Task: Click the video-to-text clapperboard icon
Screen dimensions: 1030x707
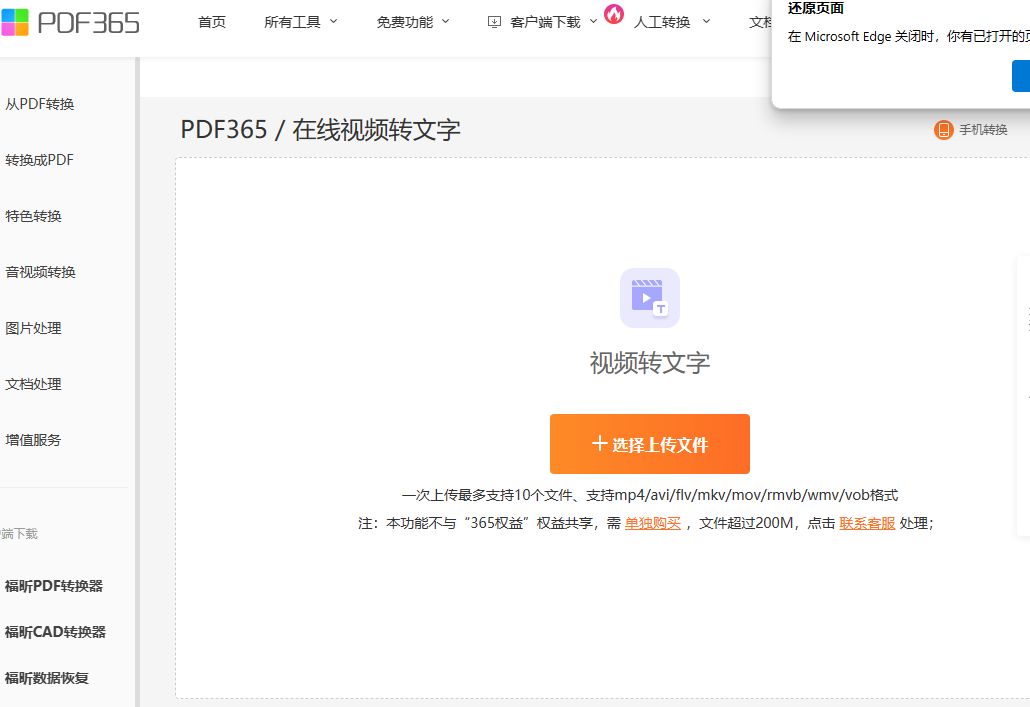Action: (x=650, y=298)
